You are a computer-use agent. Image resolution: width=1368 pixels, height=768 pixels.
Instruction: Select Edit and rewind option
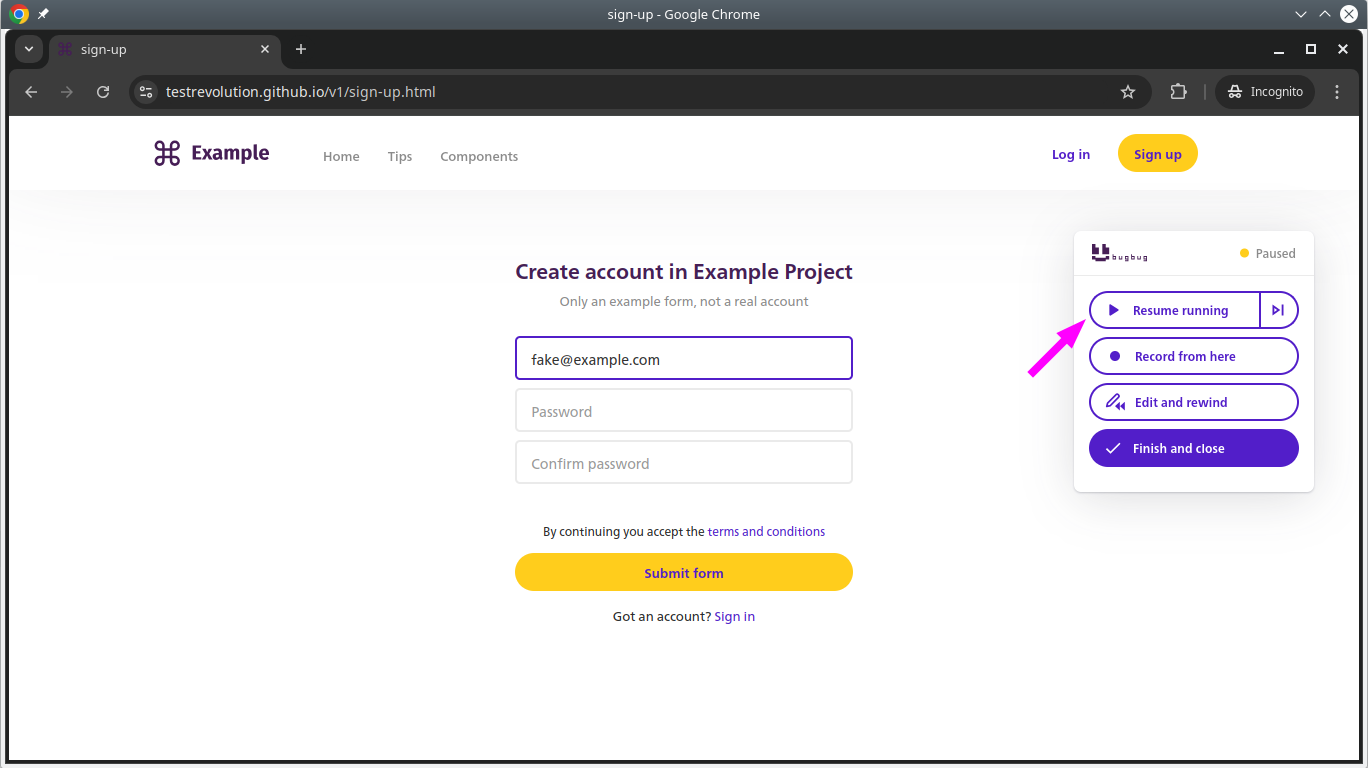click(1193, 402)
